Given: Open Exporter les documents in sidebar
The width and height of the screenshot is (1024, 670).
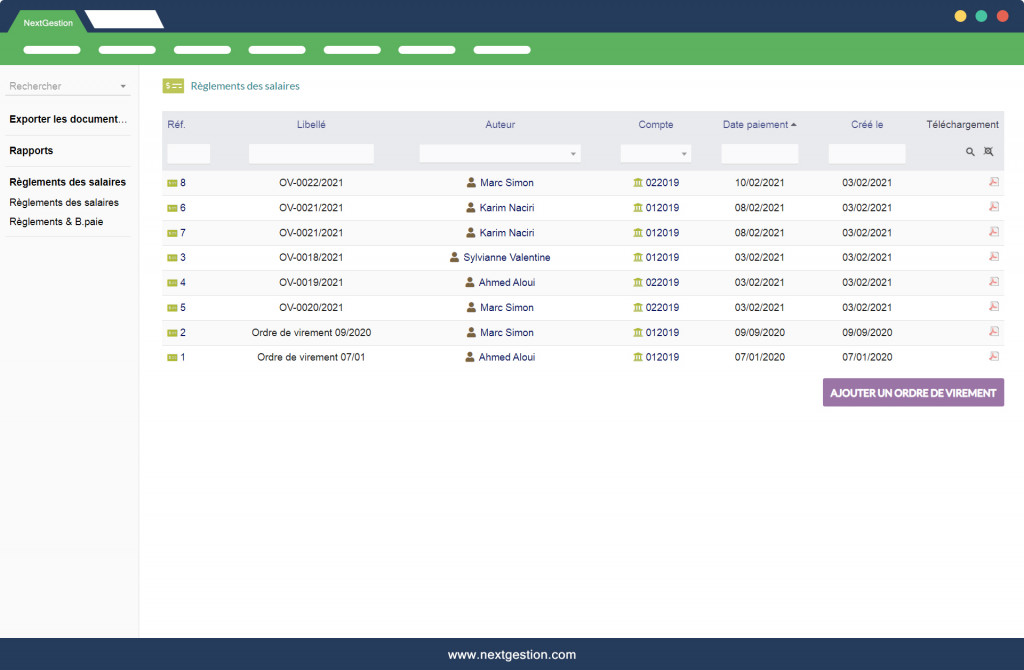Looking at the screenshot, I should [68, 119].
